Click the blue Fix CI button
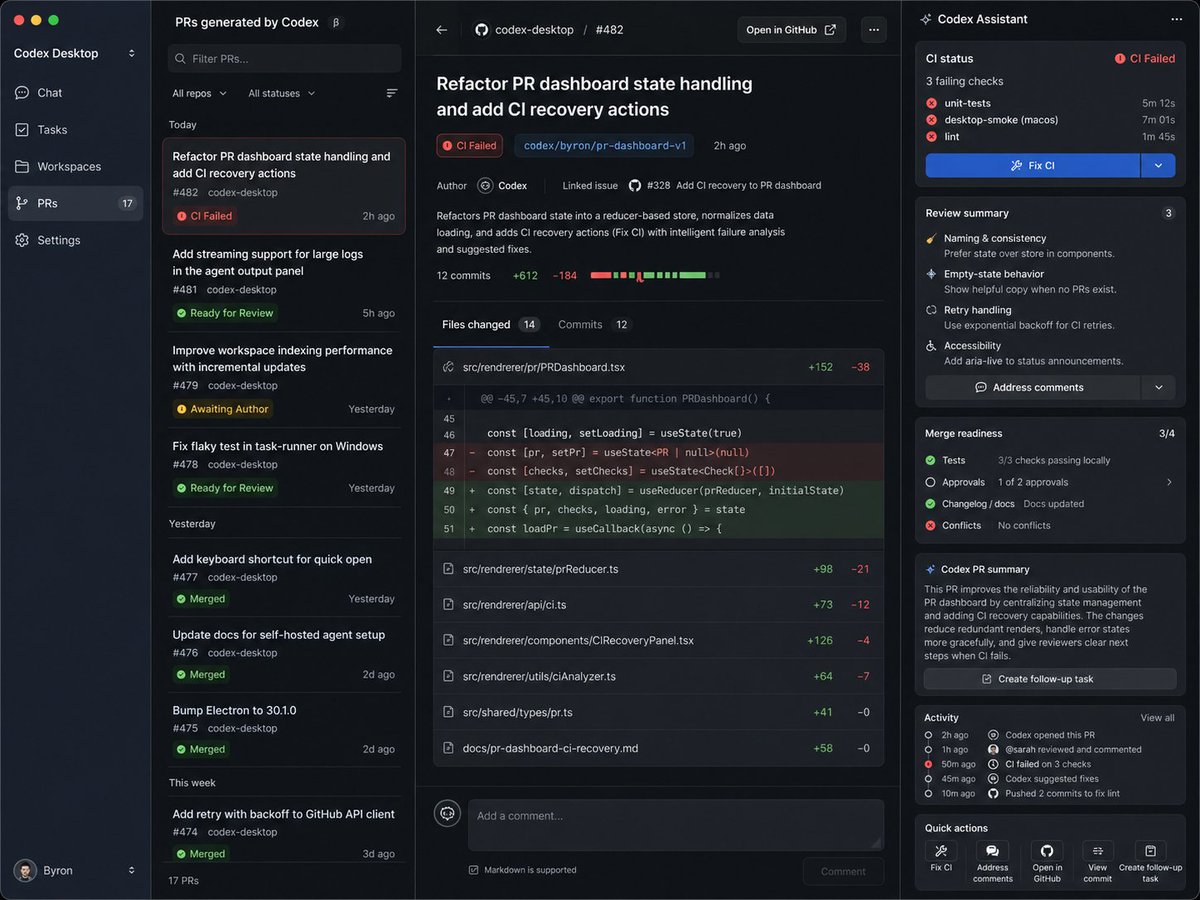The image size is (1200, 900). coord(1033,166)
